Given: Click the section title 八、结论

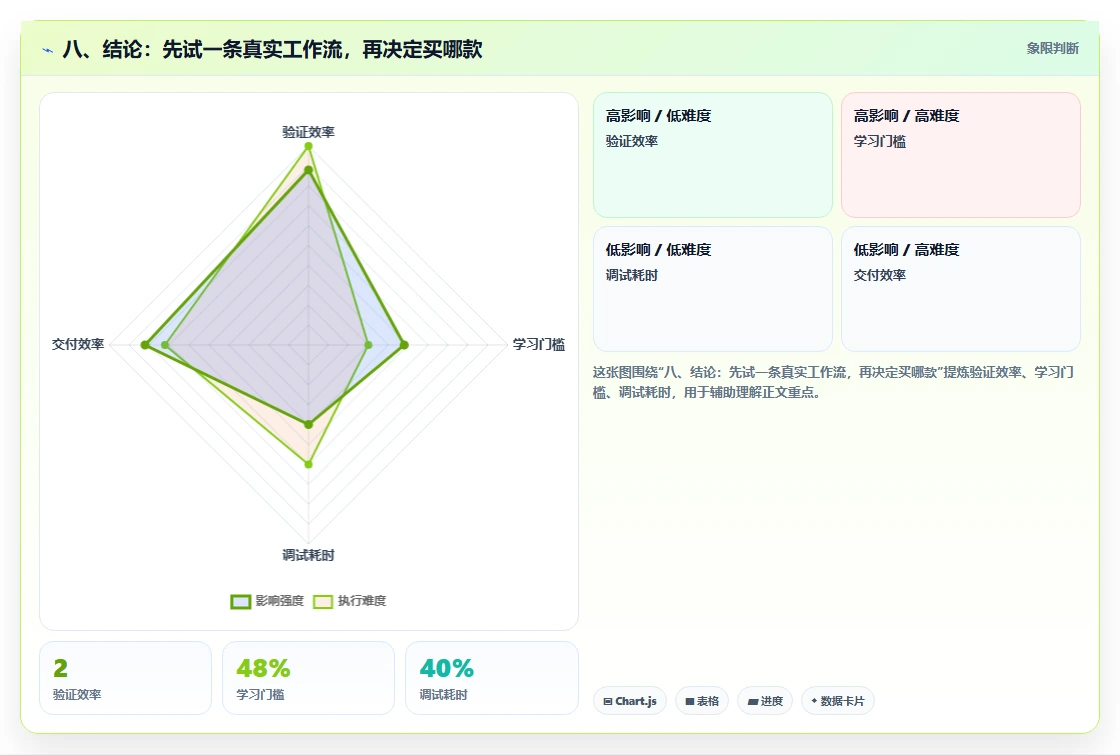Looking at the screenshot, I should point(272,49).
